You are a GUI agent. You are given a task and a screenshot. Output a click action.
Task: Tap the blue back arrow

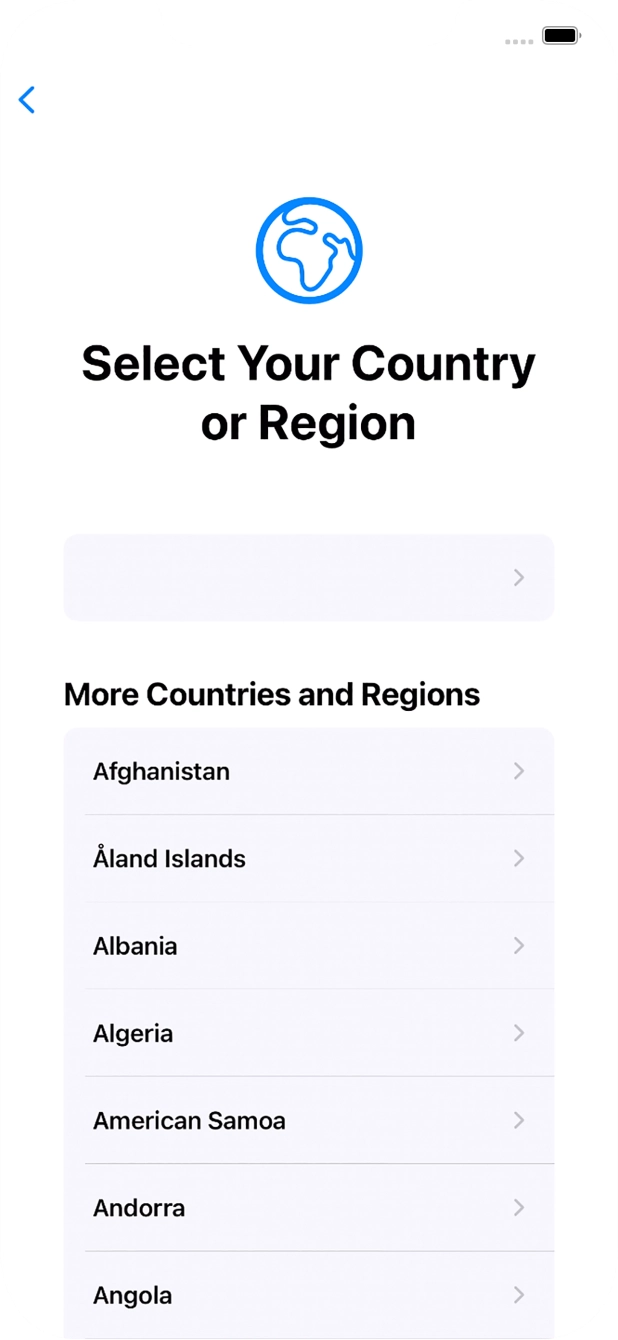click(26, 100)
